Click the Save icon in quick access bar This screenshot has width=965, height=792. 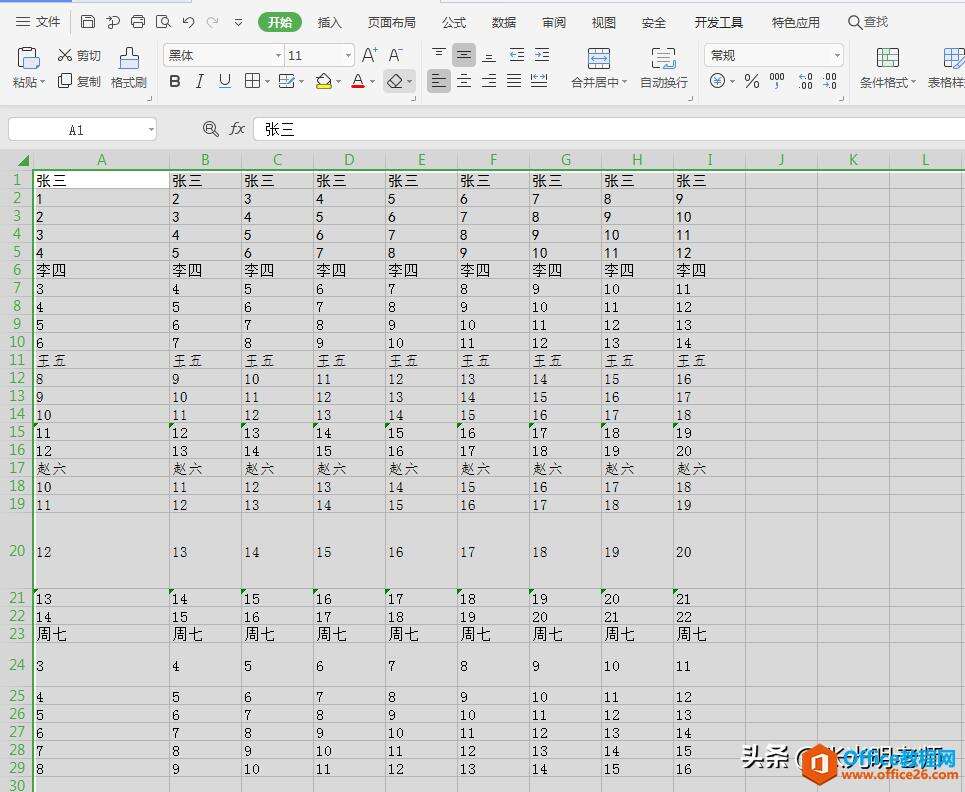tap(88, 22)
